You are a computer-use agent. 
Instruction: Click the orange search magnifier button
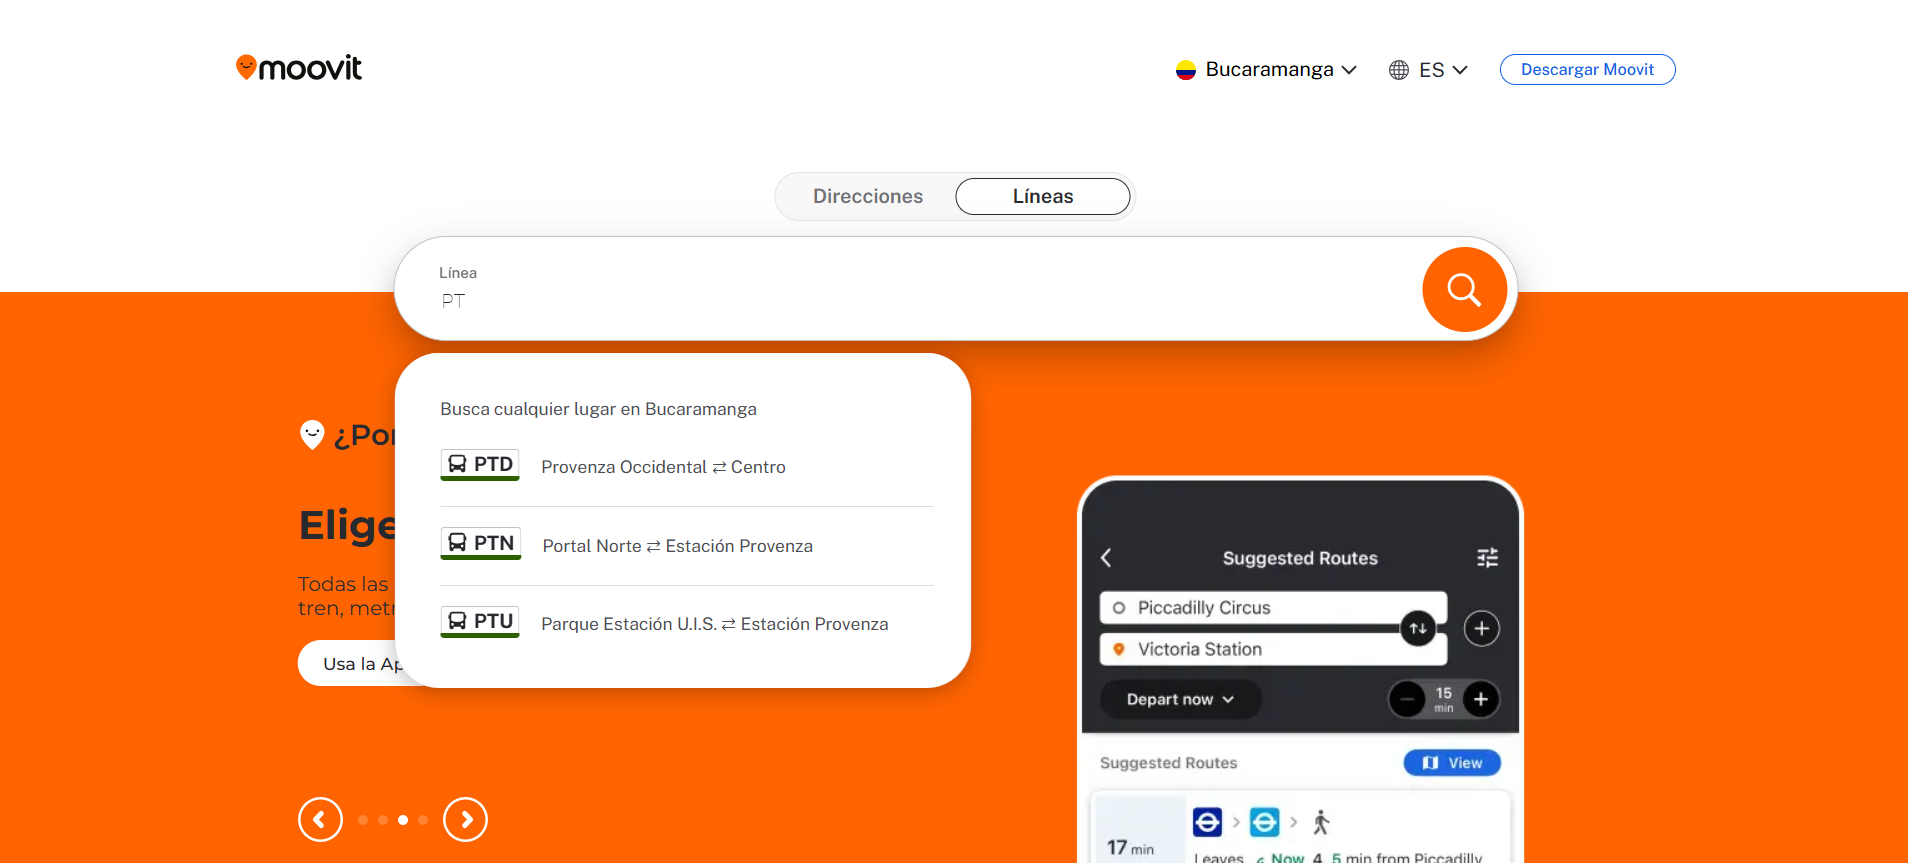pos(1464,290)
